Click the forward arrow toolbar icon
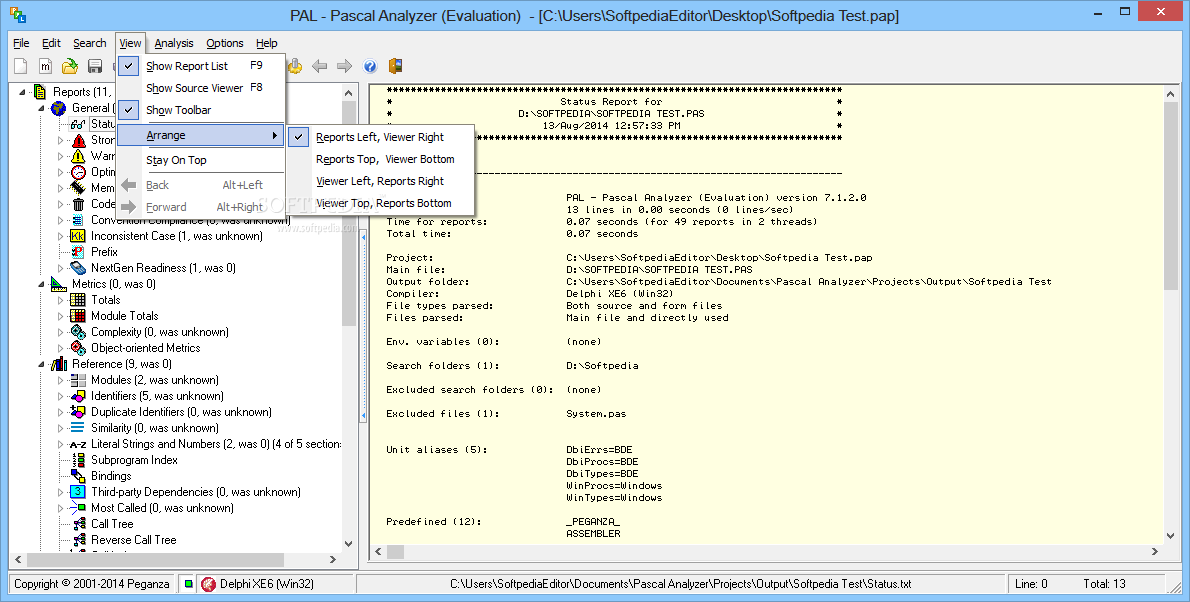Image resolution: width=1190 pixels, height=602 pixels. (345, 66)
